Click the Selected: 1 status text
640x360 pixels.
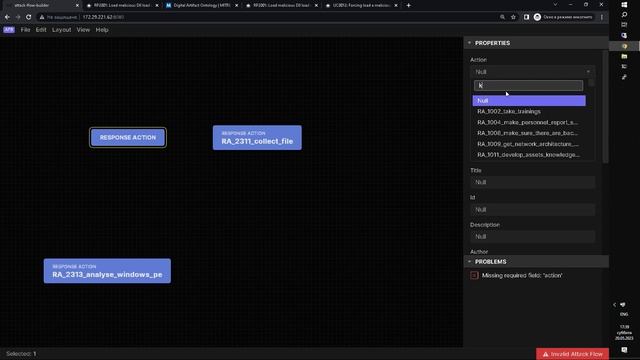tap(21, 354)
